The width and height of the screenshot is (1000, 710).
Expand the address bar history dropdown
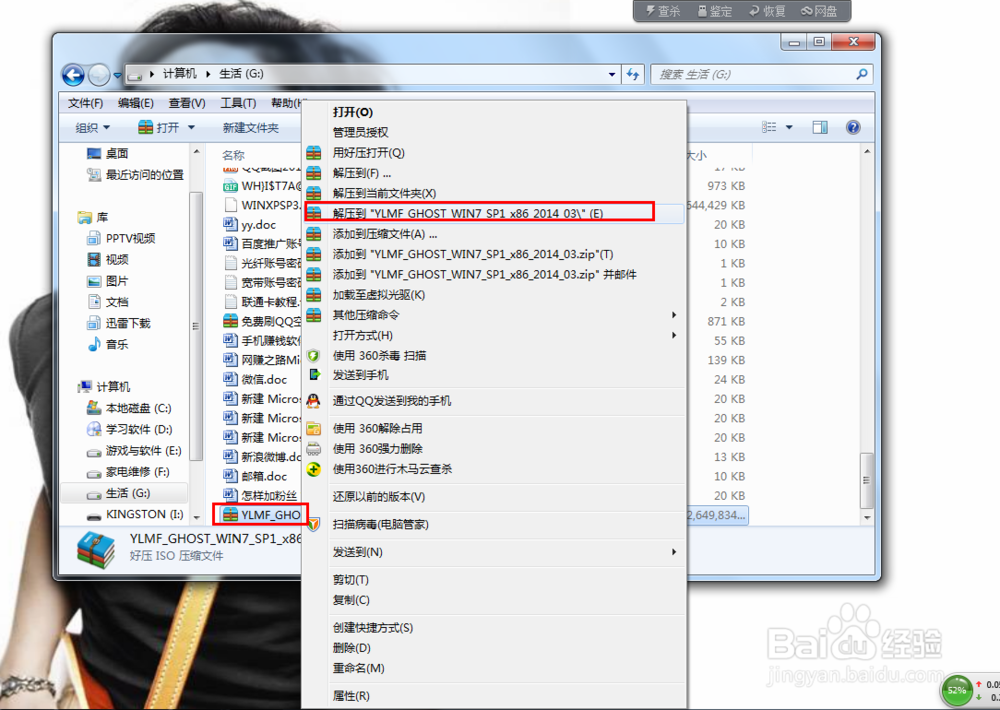[x=612, y=74]
